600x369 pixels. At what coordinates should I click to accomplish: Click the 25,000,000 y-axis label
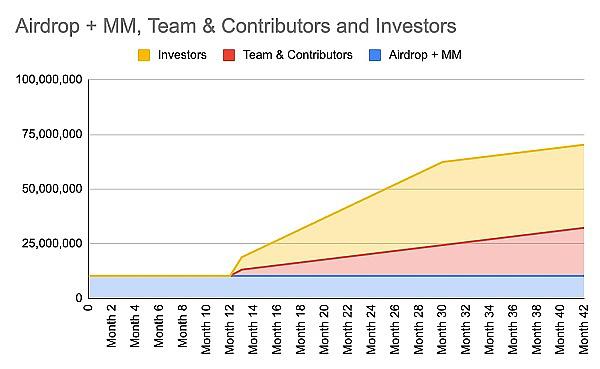point(52,243)
